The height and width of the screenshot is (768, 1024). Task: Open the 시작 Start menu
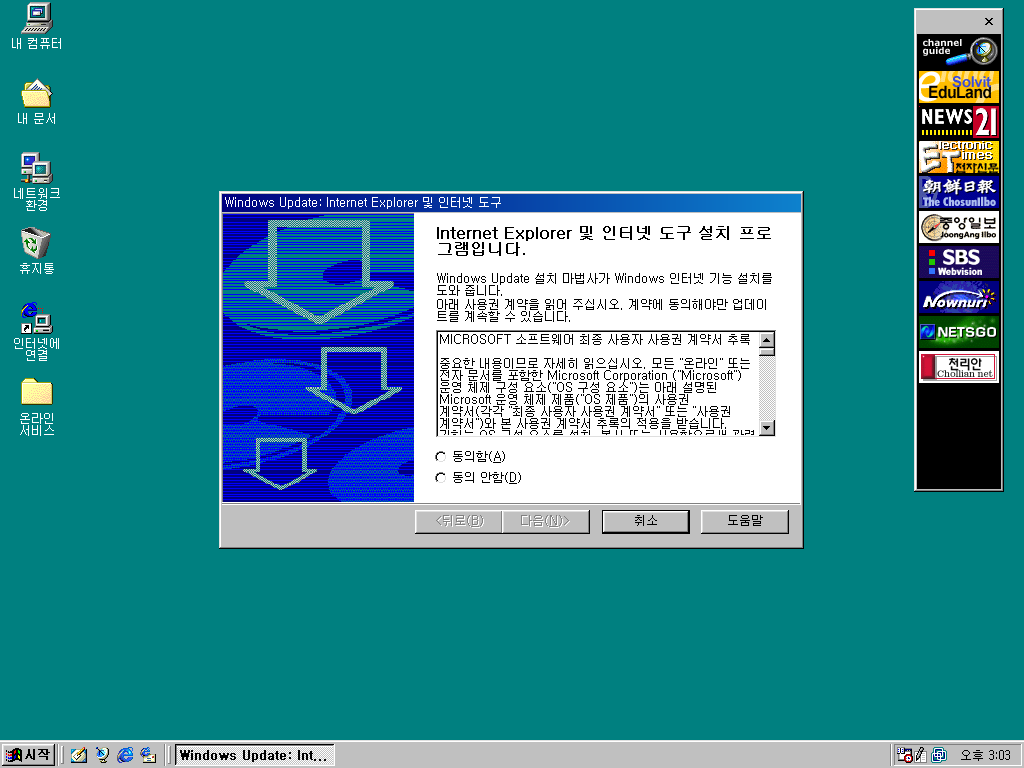coord(27,755)
